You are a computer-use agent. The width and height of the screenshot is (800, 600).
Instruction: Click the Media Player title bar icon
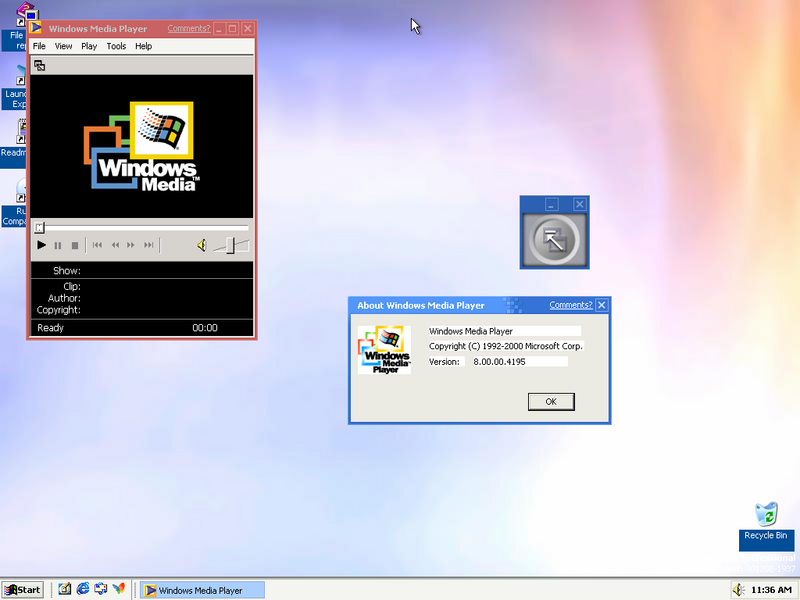pos(35,27)
